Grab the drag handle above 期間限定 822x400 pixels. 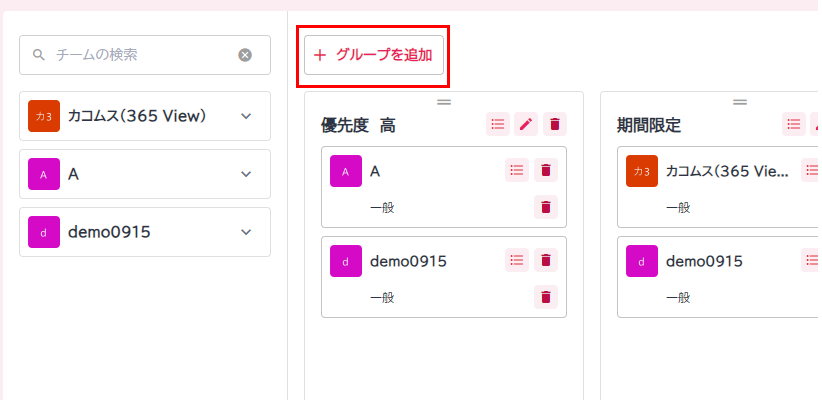740,102
